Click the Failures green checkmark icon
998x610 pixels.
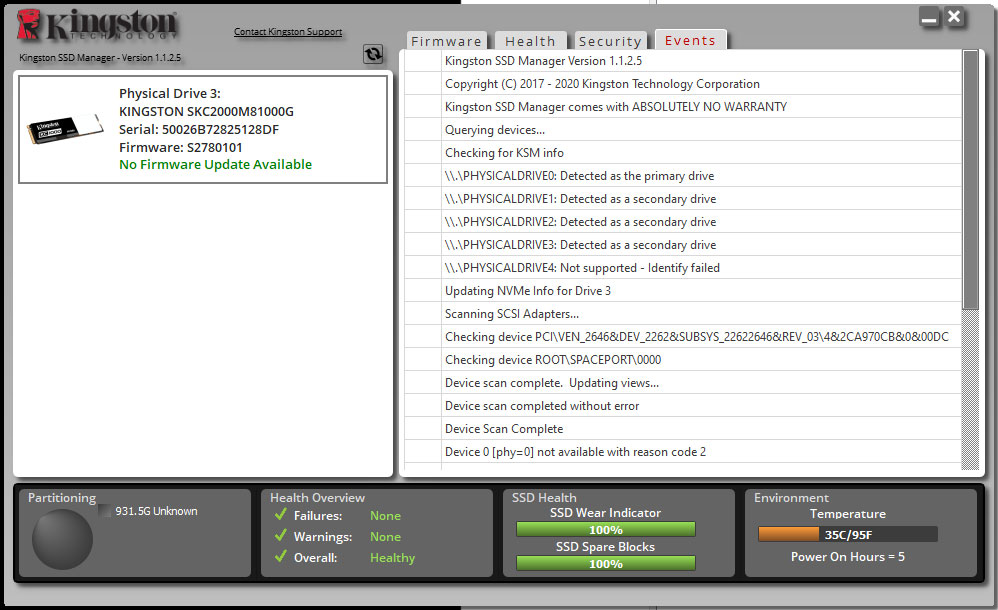tap(281, 514)
